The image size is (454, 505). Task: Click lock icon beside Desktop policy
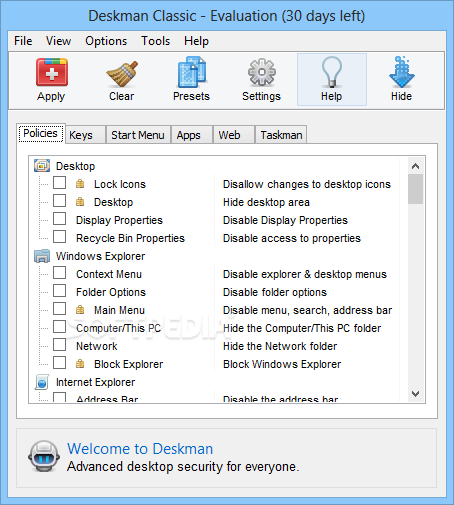tap(80, 202)
